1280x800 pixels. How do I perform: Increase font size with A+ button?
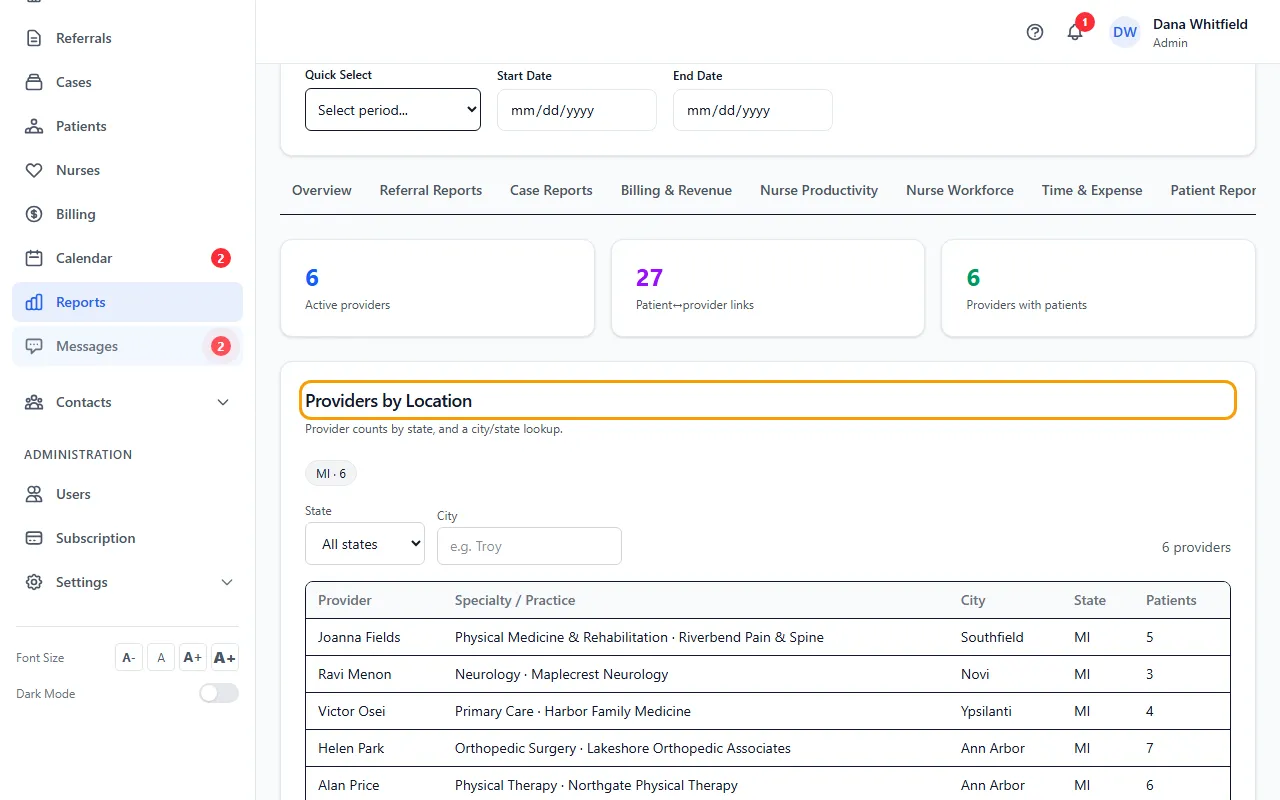click(193, 657)
